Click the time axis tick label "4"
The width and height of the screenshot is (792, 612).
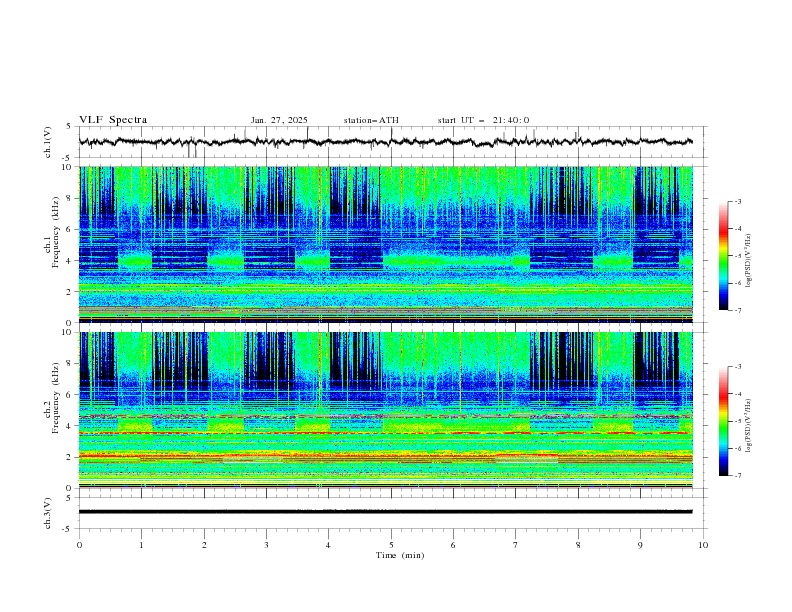pos(329,545)
